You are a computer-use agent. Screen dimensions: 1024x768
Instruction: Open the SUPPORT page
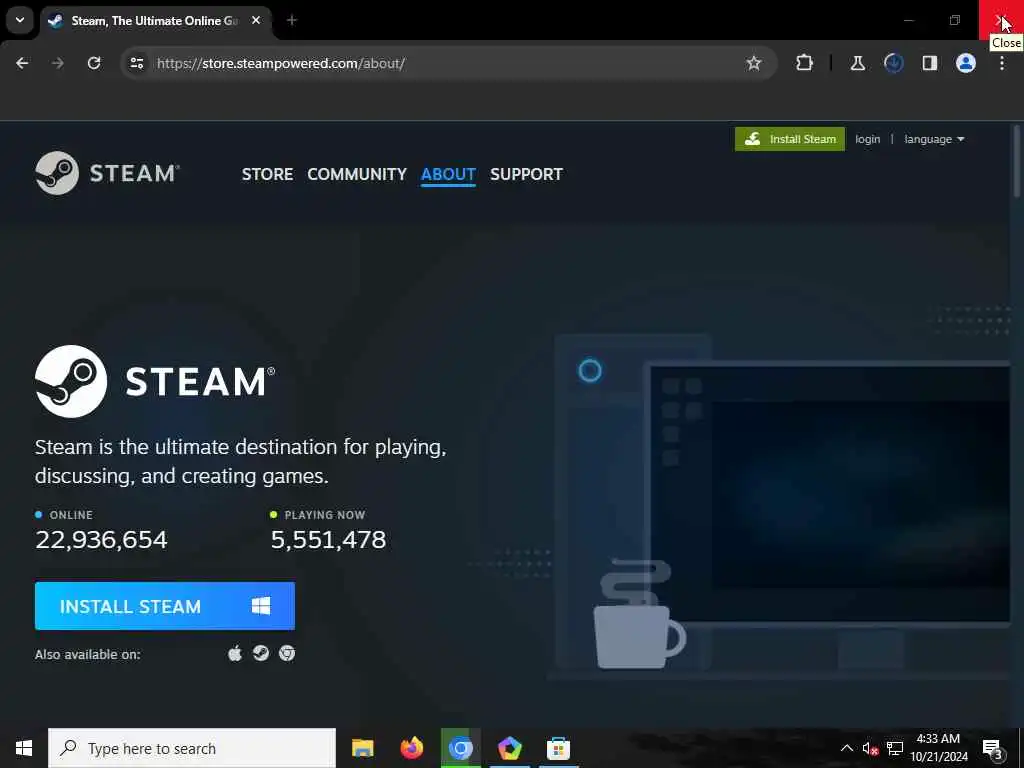coord(526,174)
